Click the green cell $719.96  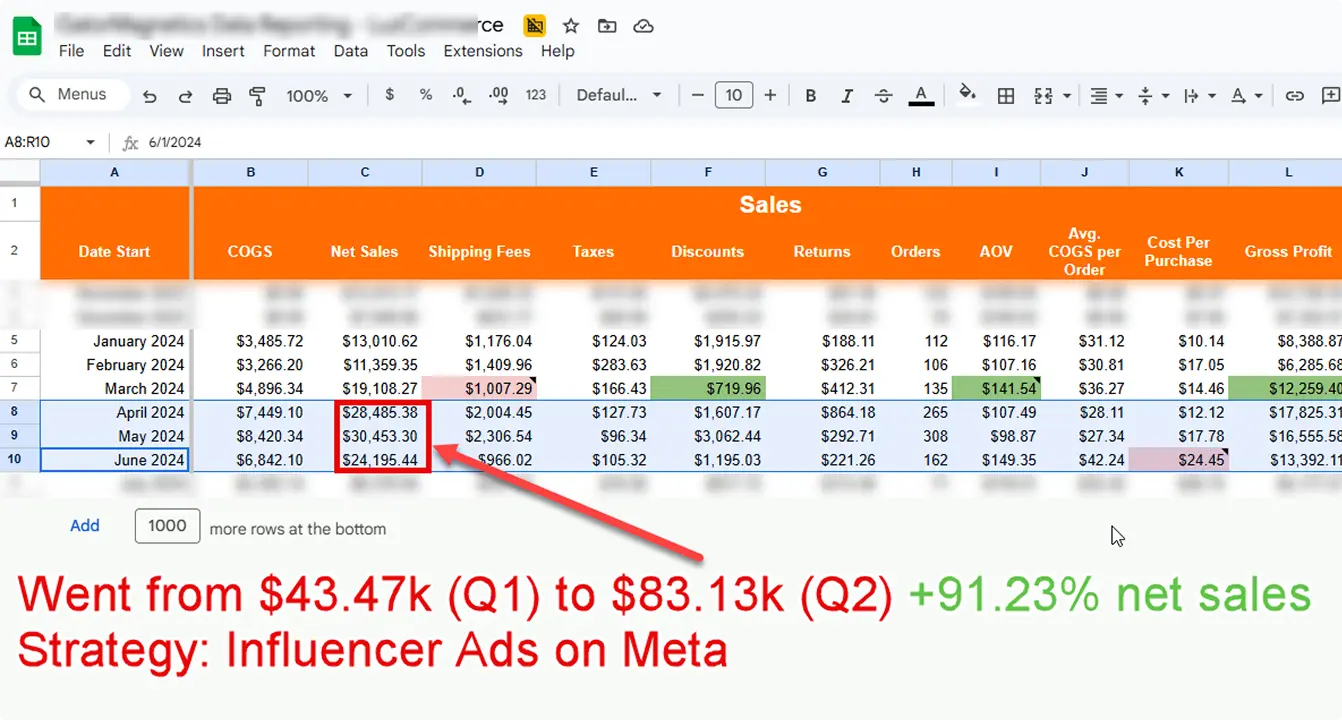708,388
